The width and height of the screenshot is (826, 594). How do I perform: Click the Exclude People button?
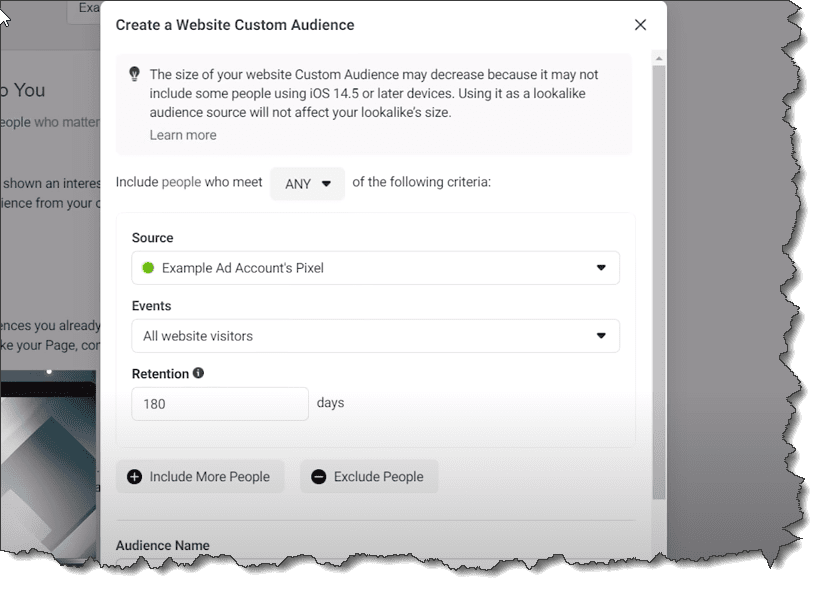pyautogui.click(x=368, y=477)
